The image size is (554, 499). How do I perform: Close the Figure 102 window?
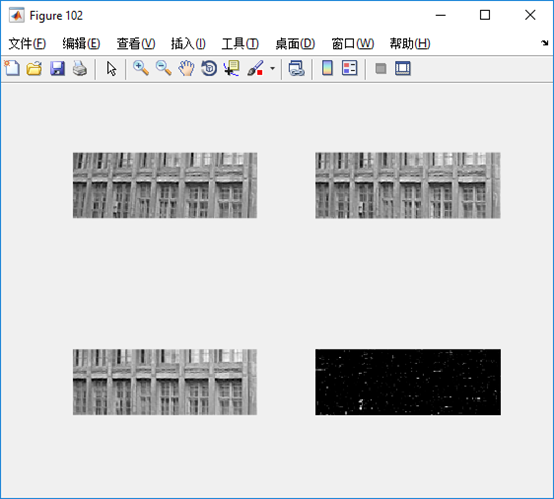click(x=530, y=15)
